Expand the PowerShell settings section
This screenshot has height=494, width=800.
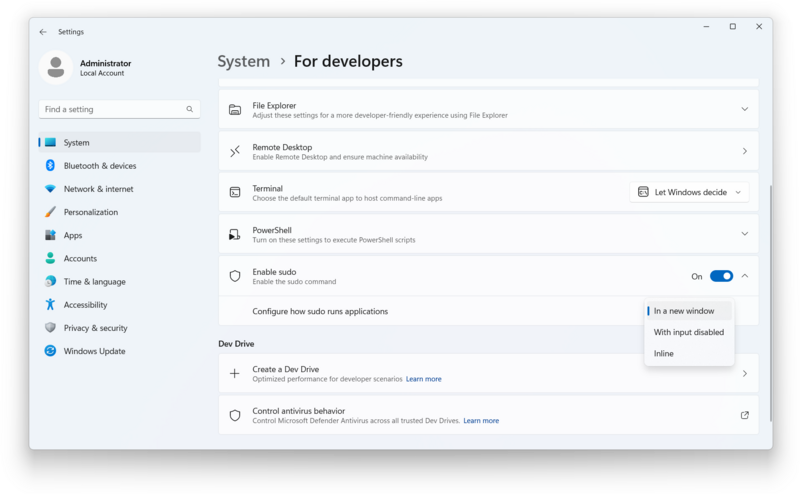pyautogui.click(x=744, y=233)
